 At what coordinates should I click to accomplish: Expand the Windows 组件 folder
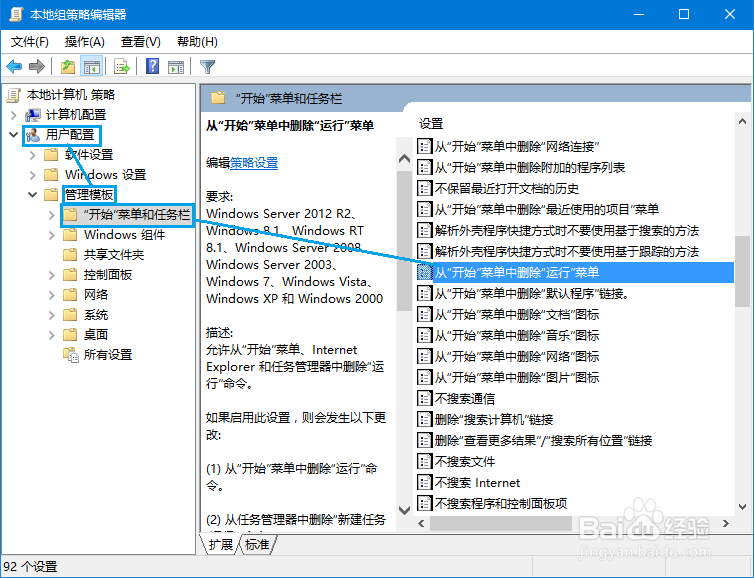pyautogui.click(x=52, y=235)
